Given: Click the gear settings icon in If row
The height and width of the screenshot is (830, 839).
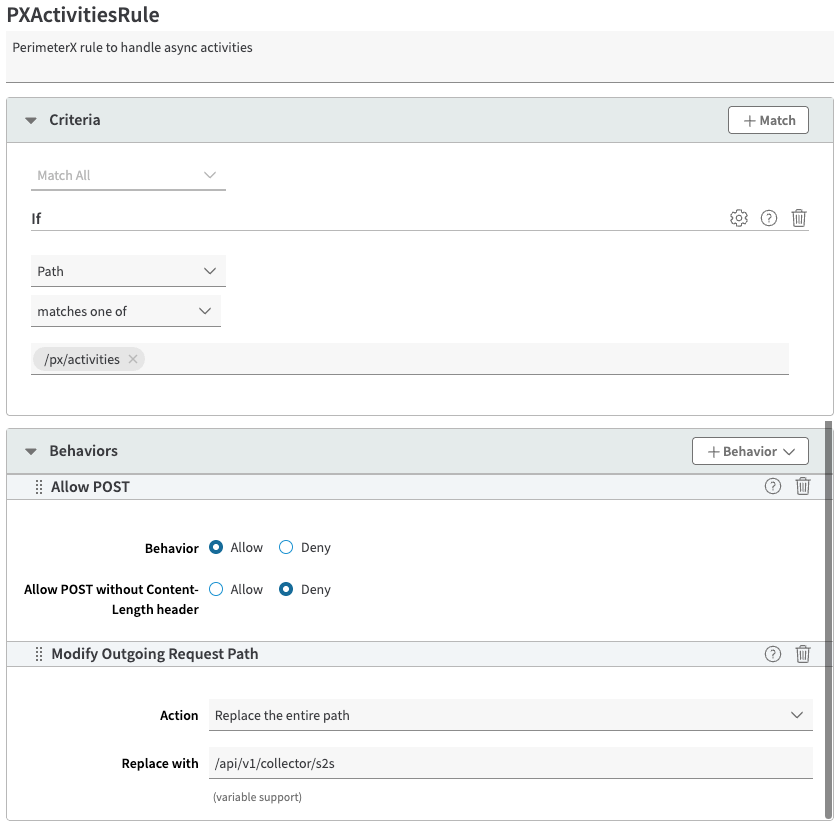Looking at the screenshot, I should (739, 218).
